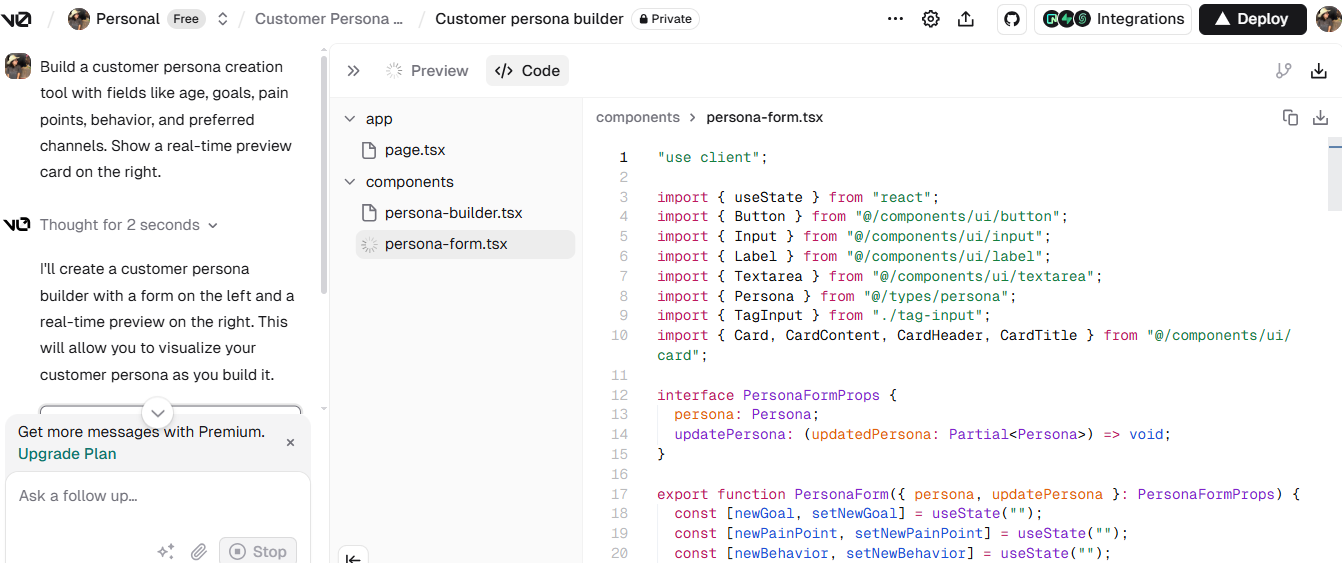Switch to the Preview tab
The height and width of the screenshot is (563, 1342).
tap(427, 71)
